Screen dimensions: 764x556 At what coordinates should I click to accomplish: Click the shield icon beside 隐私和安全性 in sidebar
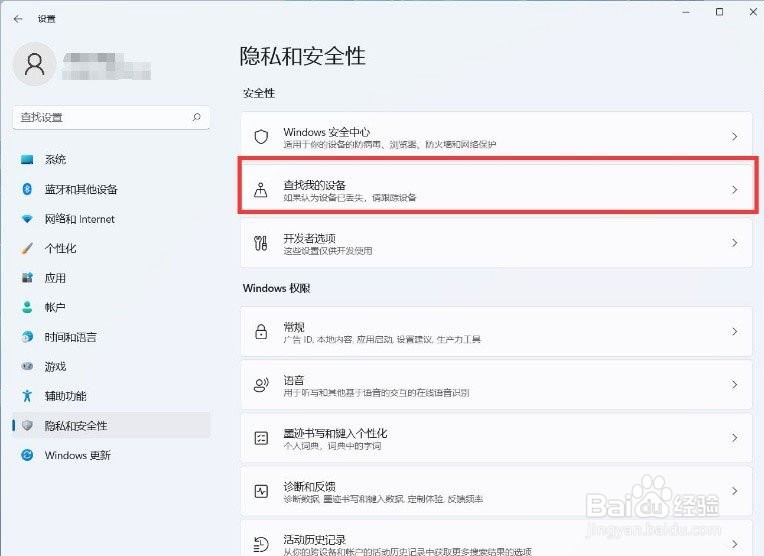(x=27, y=425)
